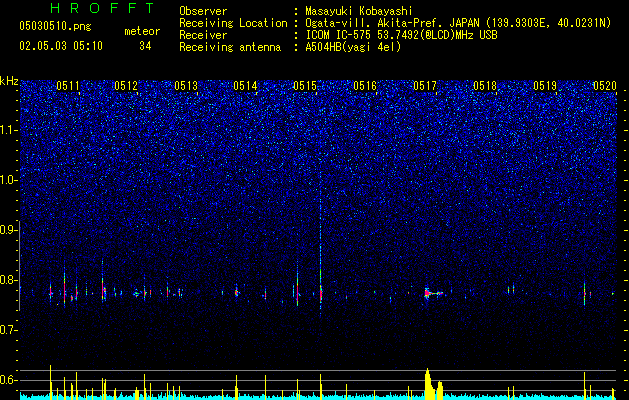This screenshot has width=629, height=400.
Task: Click the 0512 time marker
Action: click(126, 86)
